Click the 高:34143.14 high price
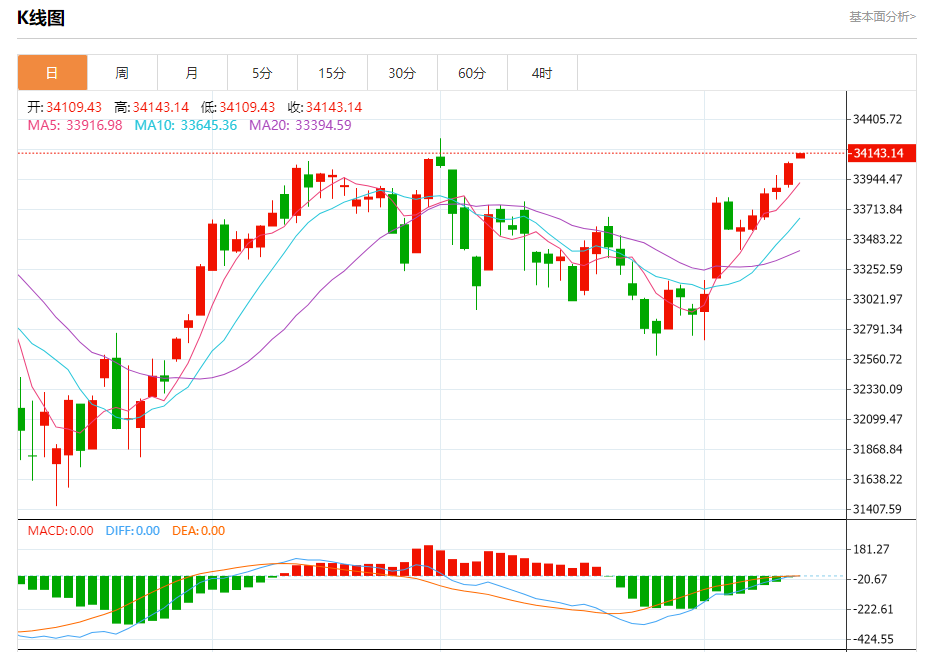 tap(152, 107)
